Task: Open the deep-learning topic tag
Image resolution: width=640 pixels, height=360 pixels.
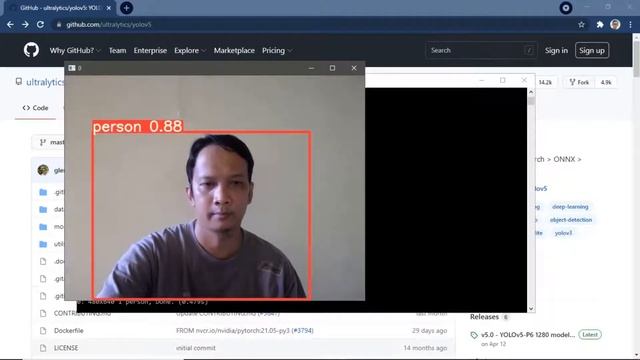Action: coord(570,207)
